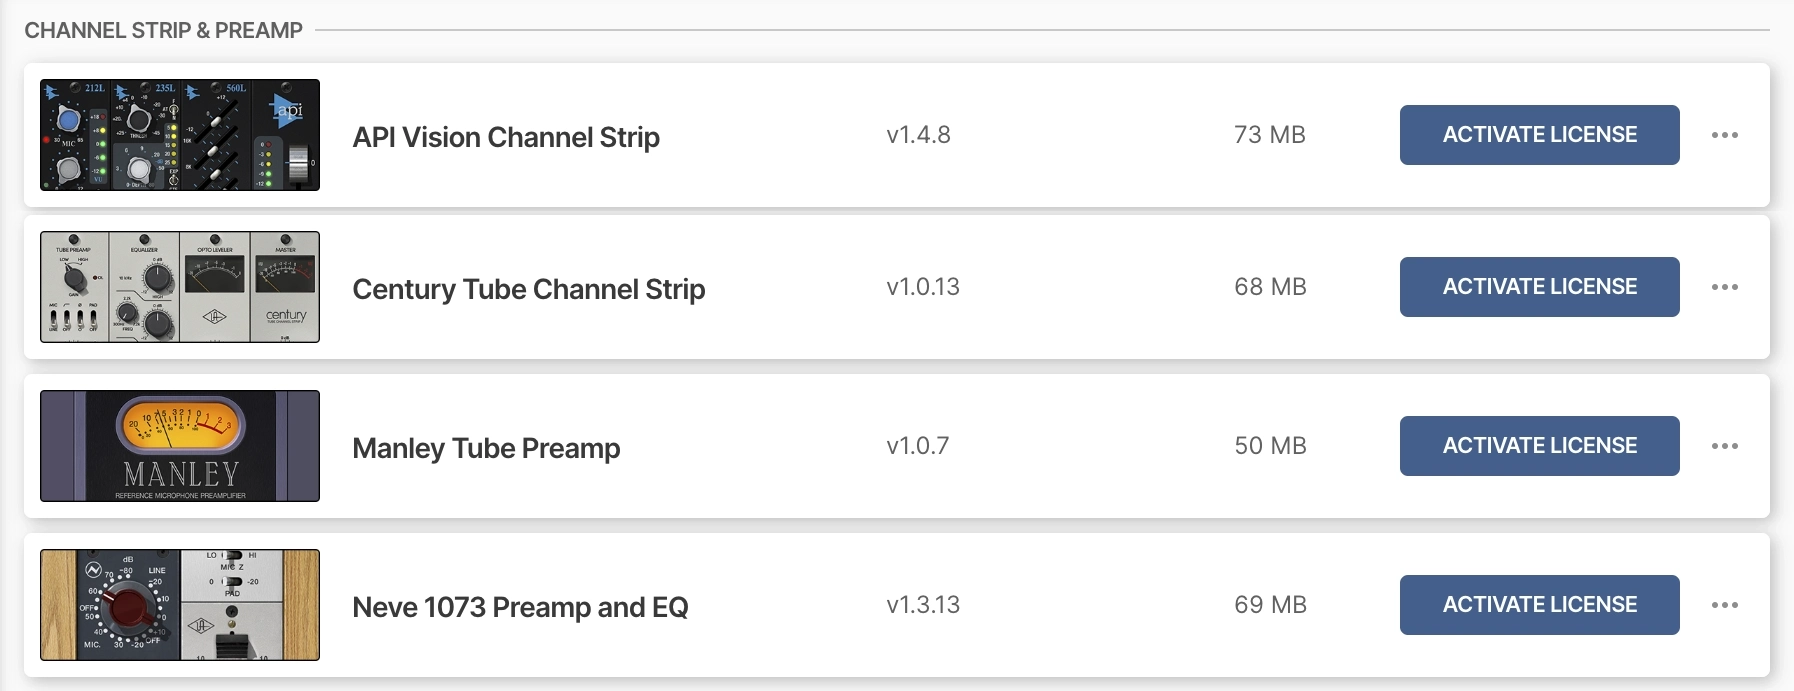This screenshot has width=1794, height=691.
Task: Click the 68 MB size of Century Tube
Action: pyautogui.click(x=1270, y=287)
